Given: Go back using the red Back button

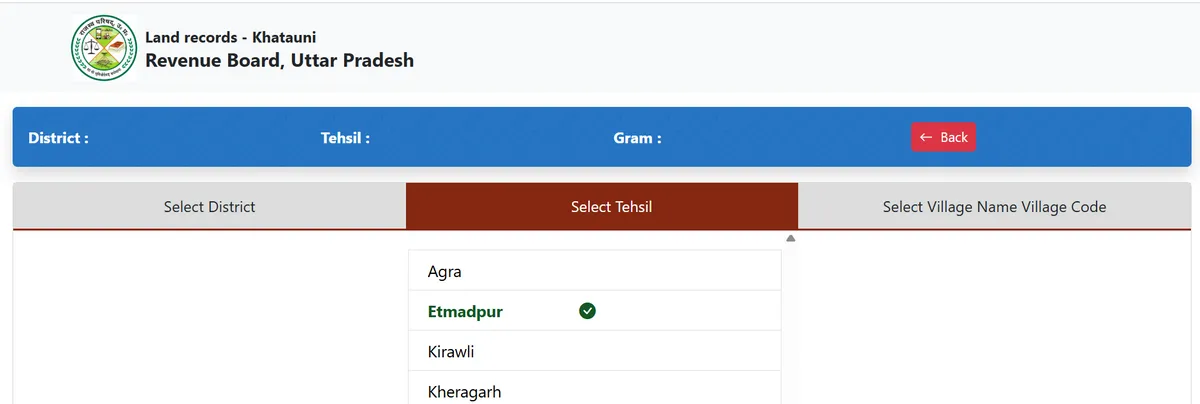Looking at the screenshot, I should click(943, 137).
